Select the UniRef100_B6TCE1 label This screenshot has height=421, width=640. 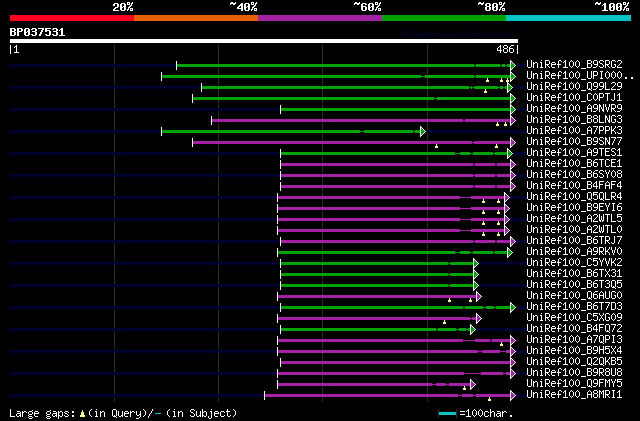(x=574, y=164)
